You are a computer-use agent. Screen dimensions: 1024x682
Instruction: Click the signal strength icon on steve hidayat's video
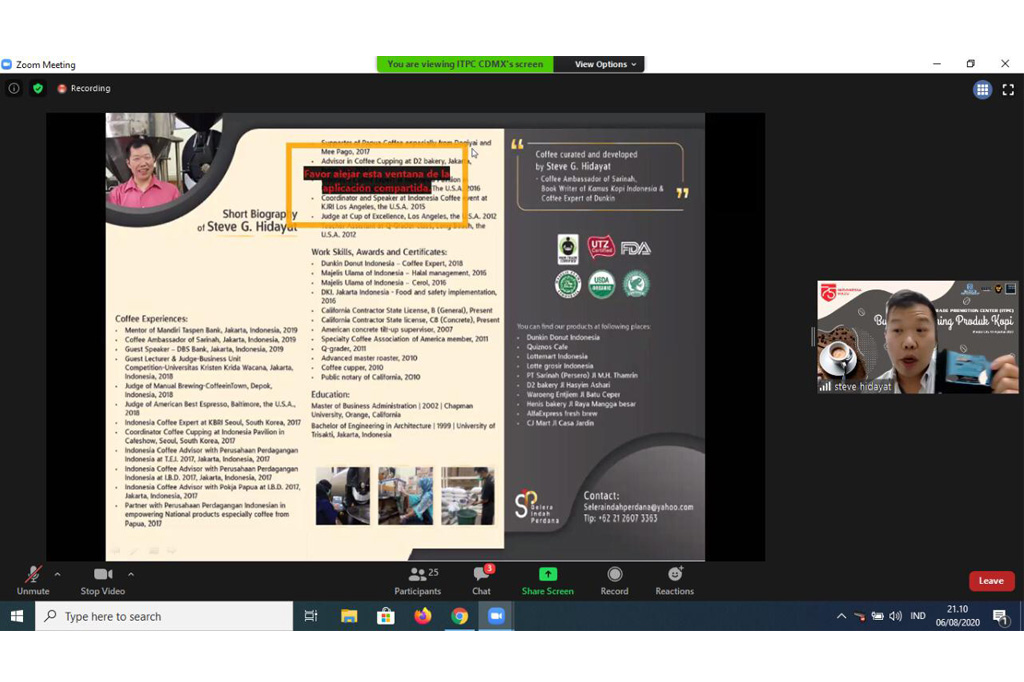825,386
